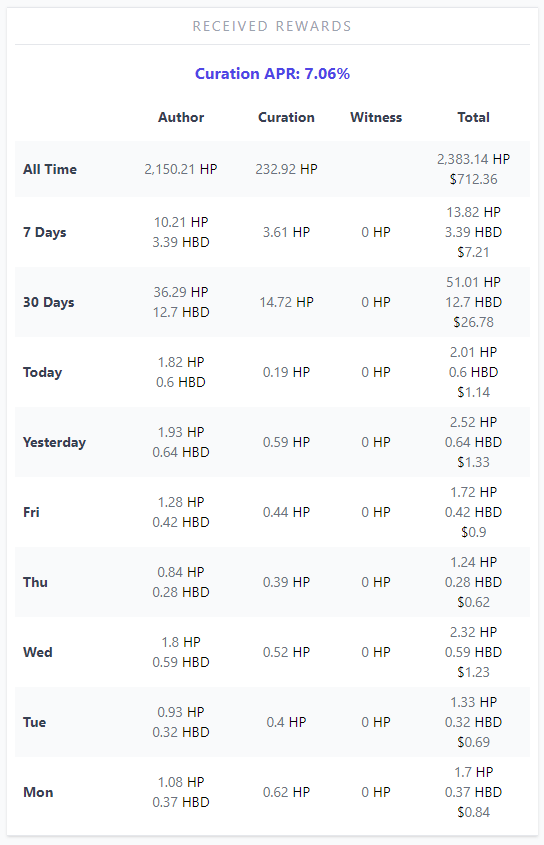Click the 232.92 HP all-time curation value

286,169
